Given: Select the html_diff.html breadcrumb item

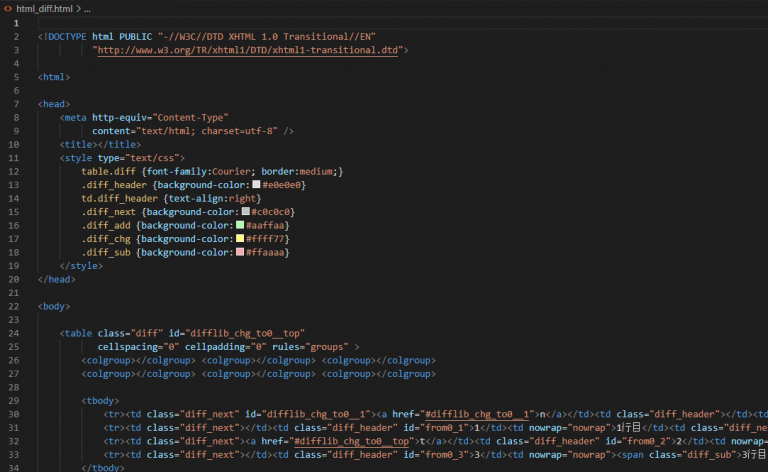Looking at the screenshot, I should pos(45,8).
